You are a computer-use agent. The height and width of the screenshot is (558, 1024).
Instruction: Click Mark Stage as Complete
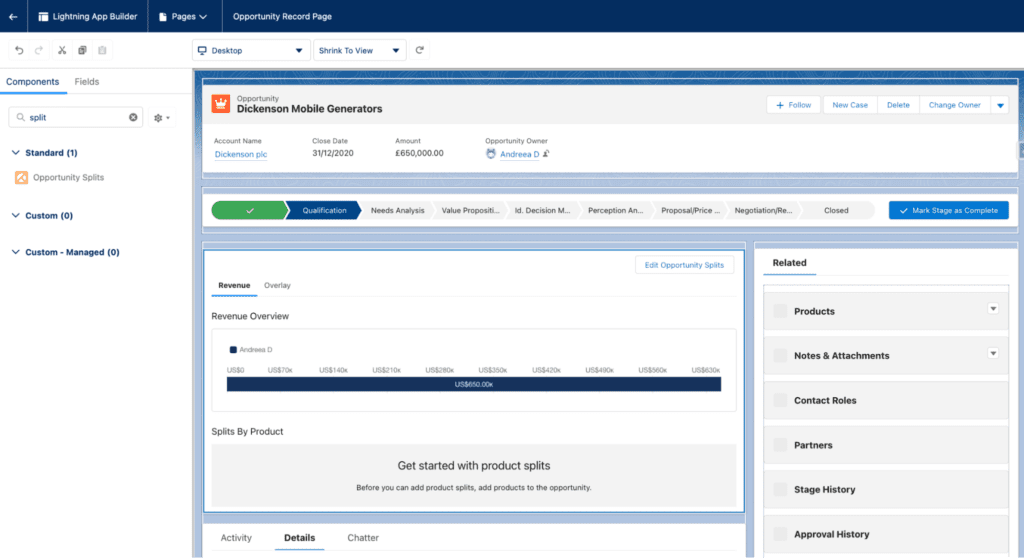point(948,210)
